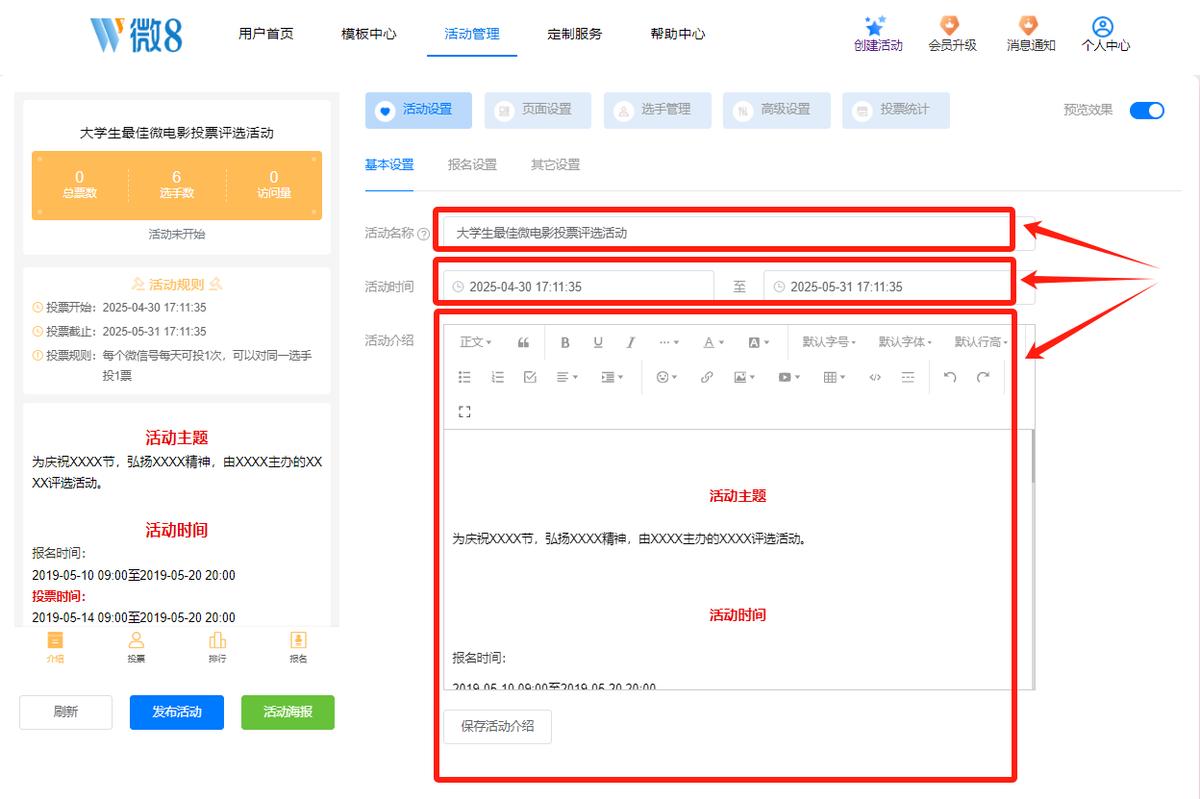Switch editor to fullscreen mode
1200x799 pixels.
pyautogui.click(x=464, y=411)
